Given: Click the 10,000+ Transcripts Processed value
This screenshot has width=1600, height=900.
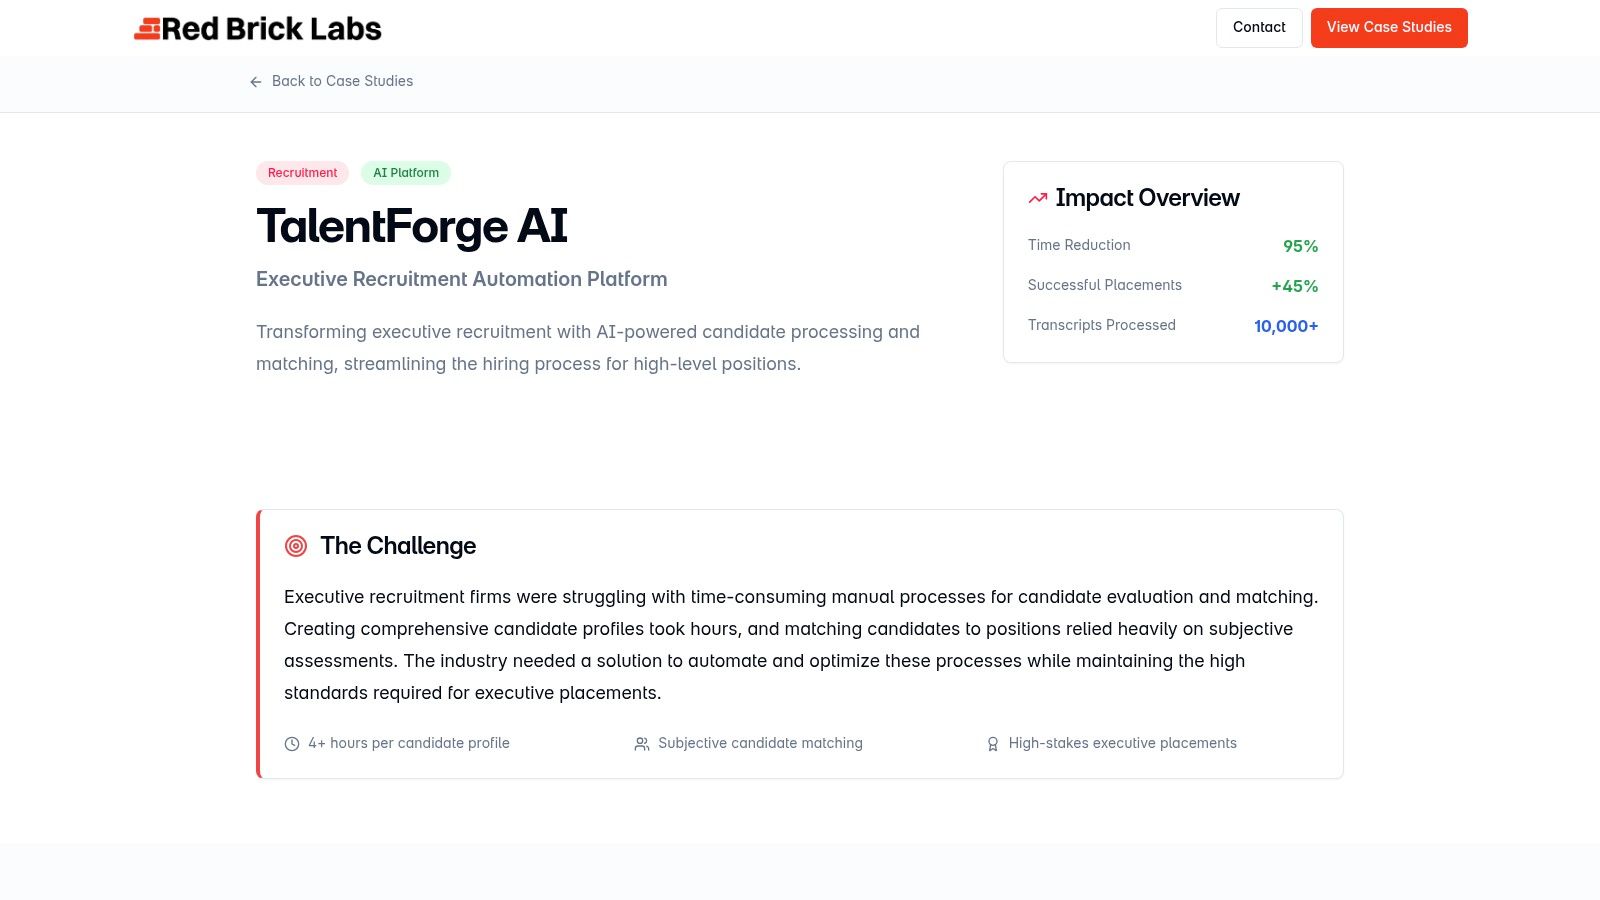Looking at the screenshot, I should [1286, 325].
